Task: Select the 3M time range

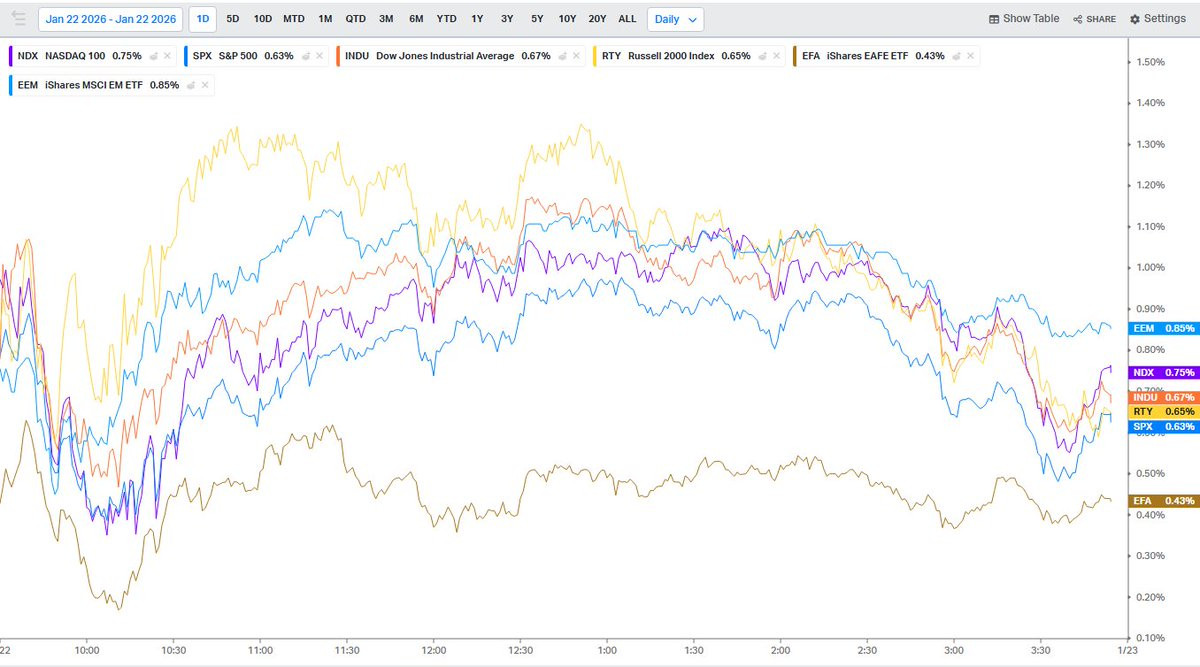Action: click(386, 19)
